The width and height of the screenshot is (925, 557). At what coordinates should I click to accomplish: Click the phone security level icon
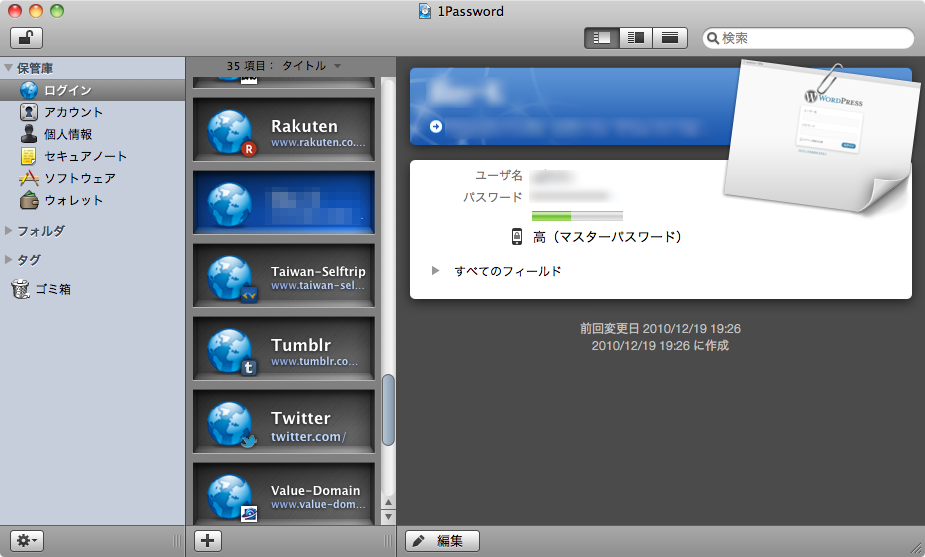pos(517,237)
